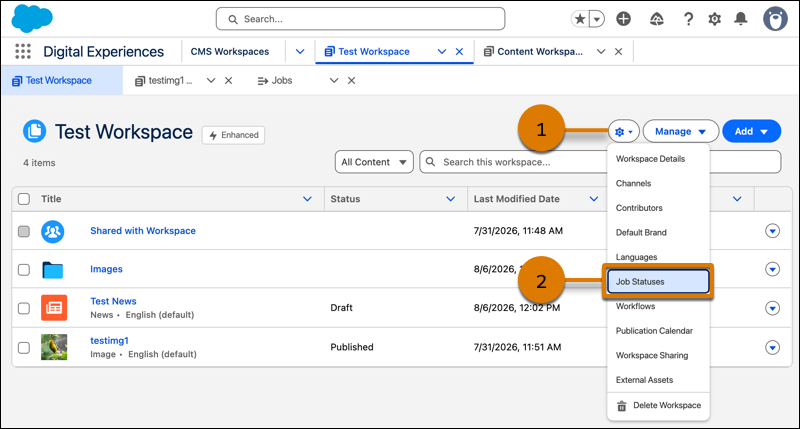Click the Images folder icon

coord(53,269)
